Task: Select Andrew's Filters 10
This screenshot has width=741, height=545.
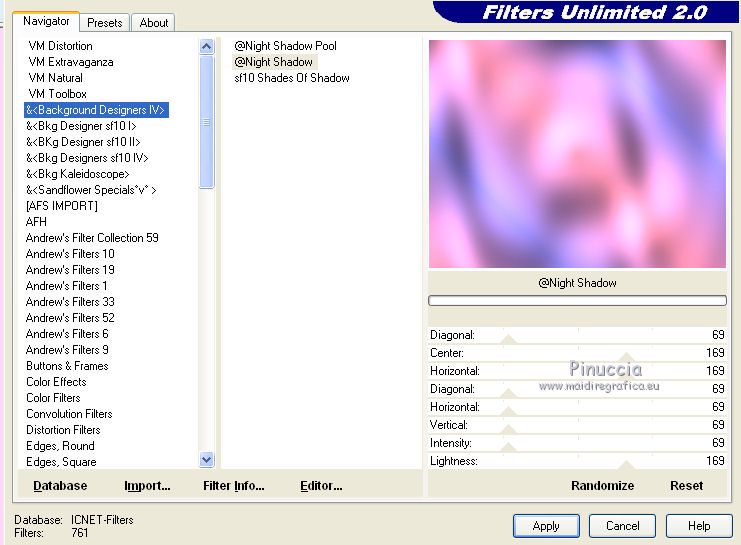Action: point(70,254)
